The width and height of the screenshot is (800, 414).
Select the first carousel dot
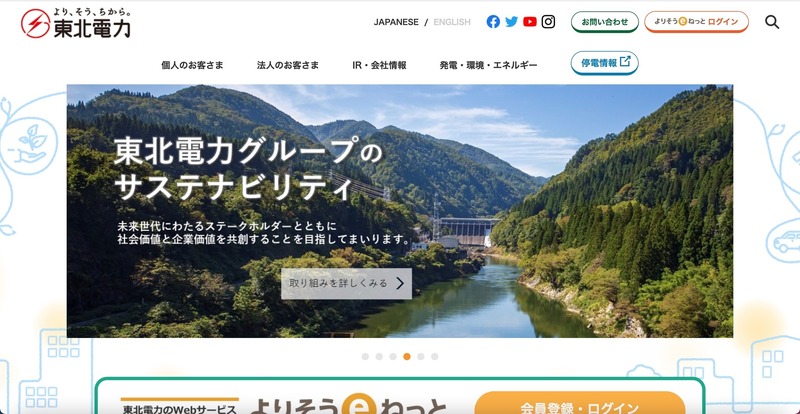click(x=365, y=356)
